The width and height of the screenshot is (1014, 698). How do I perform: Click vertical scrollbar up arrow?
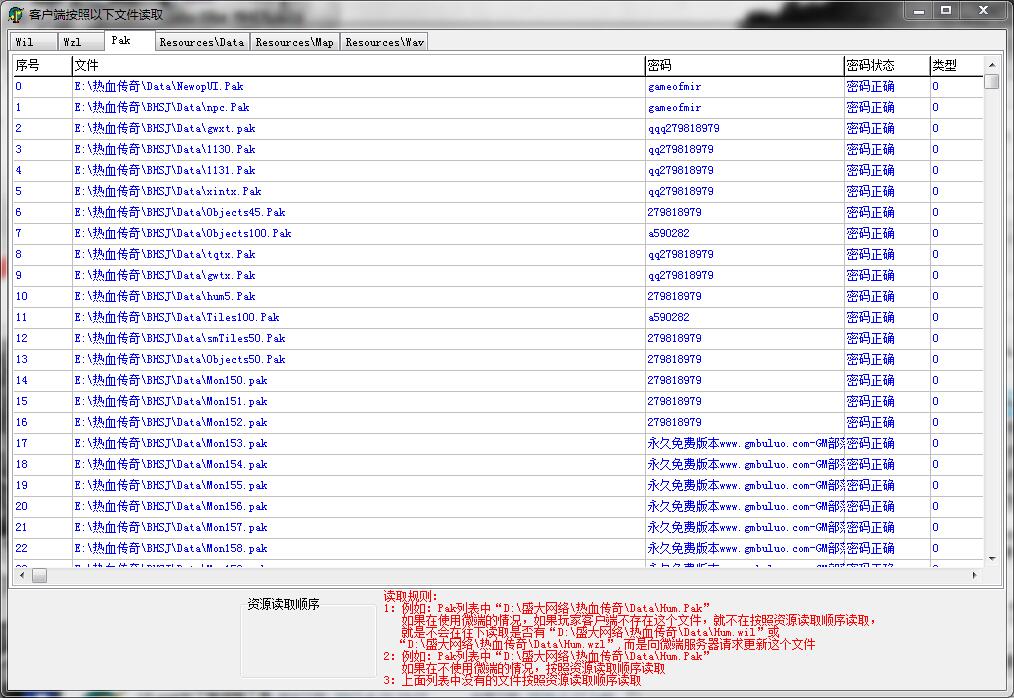[x=991, y=64]
